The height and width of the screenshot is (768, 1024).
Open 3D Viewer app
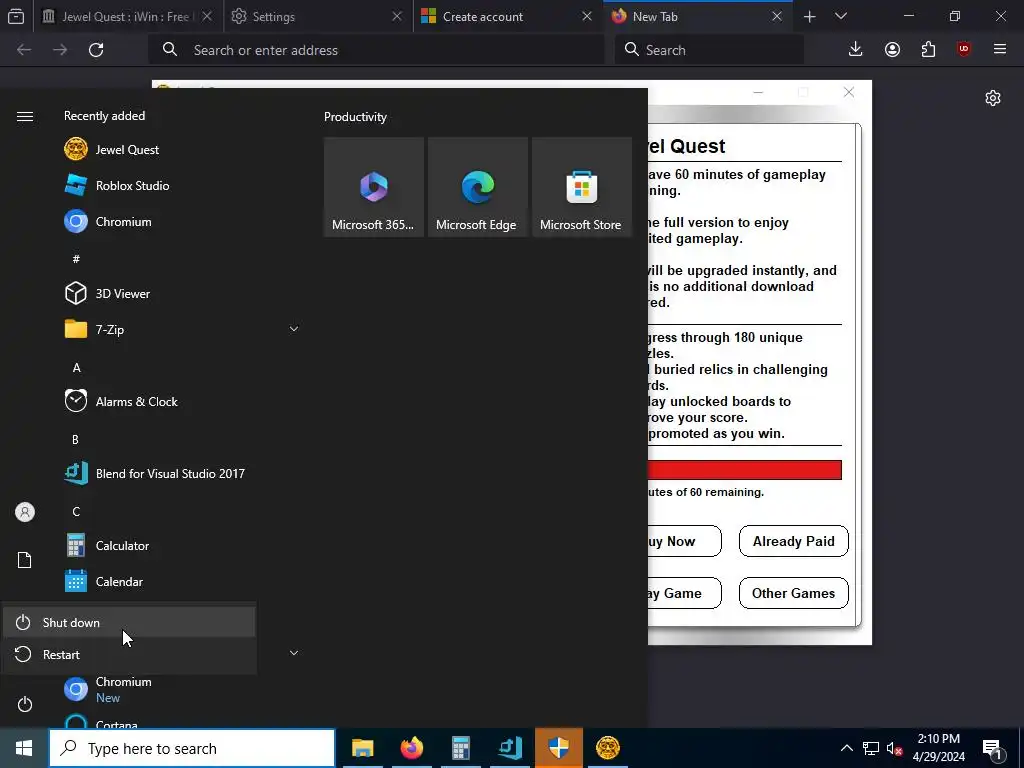(x=107, y=293)
